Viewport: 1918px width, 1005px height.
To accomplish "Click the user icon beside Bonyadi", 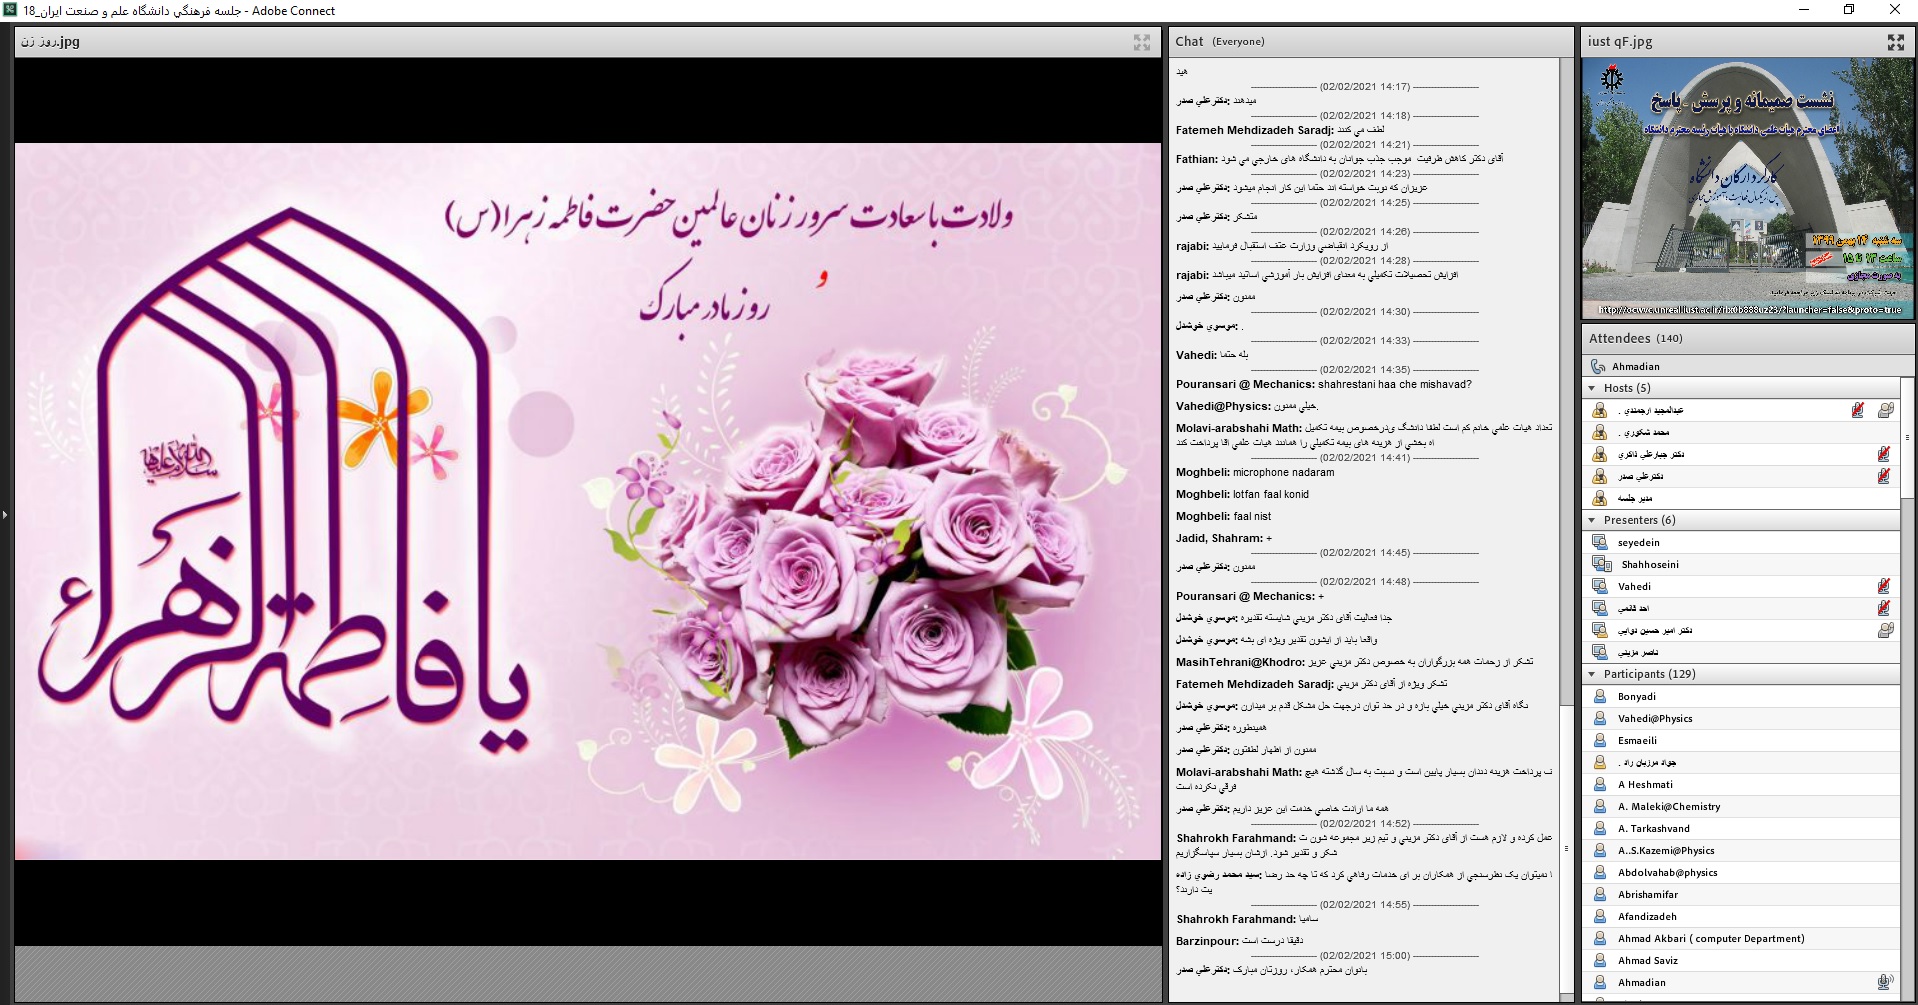I will click(x=1600, y=697).
